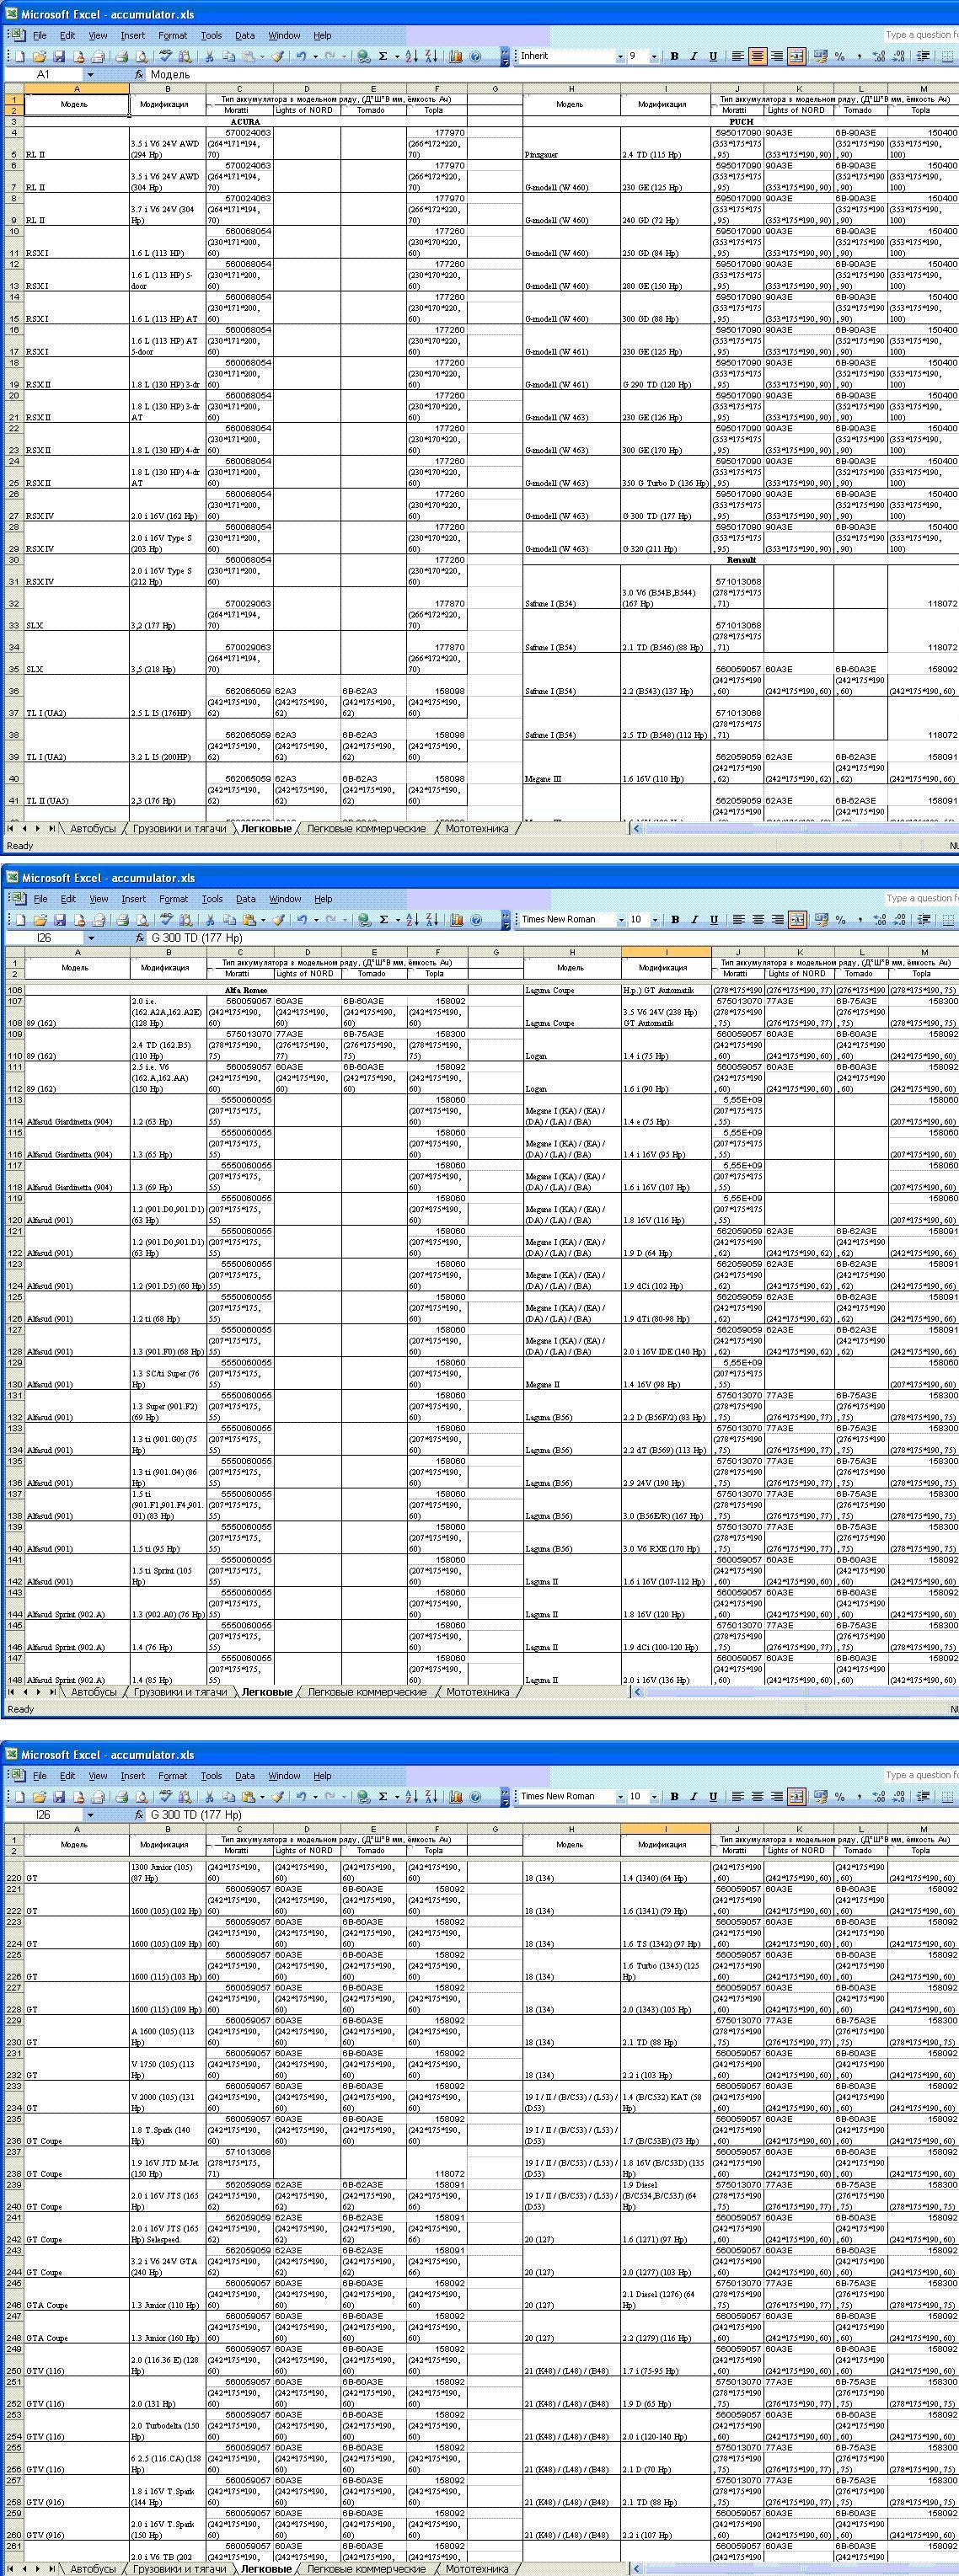Viewport: 959px width, 2576px height.
Task: Click first-sheet navigation arrow in window showing row 106
Action: click(x=11, y=1692)
